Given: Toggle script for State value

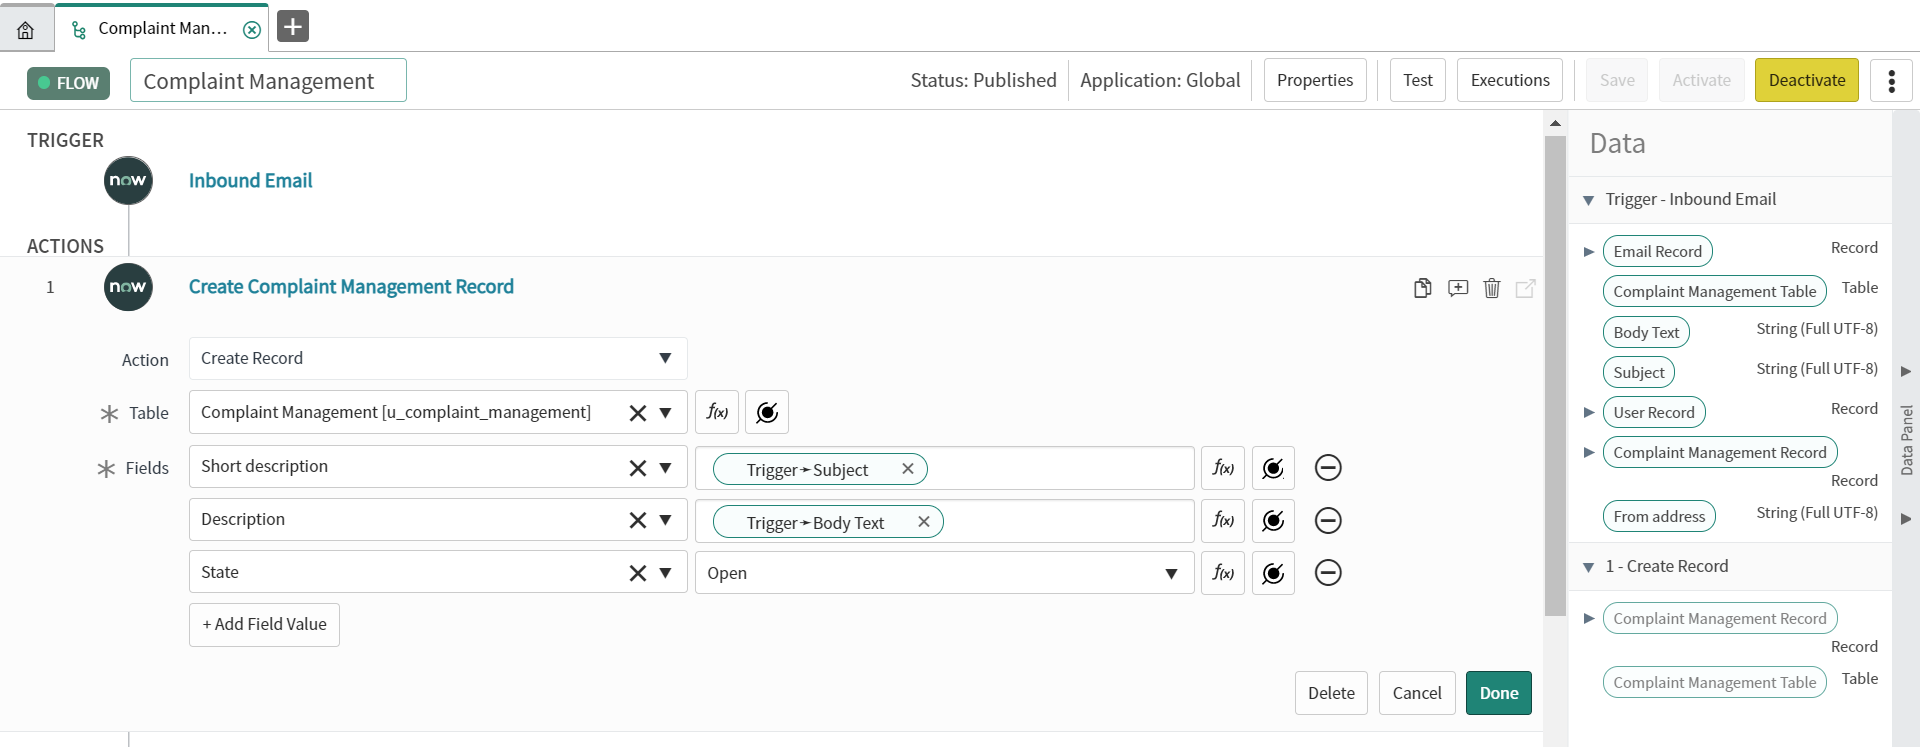Looking at the screenshot, I should [1223, 573].
